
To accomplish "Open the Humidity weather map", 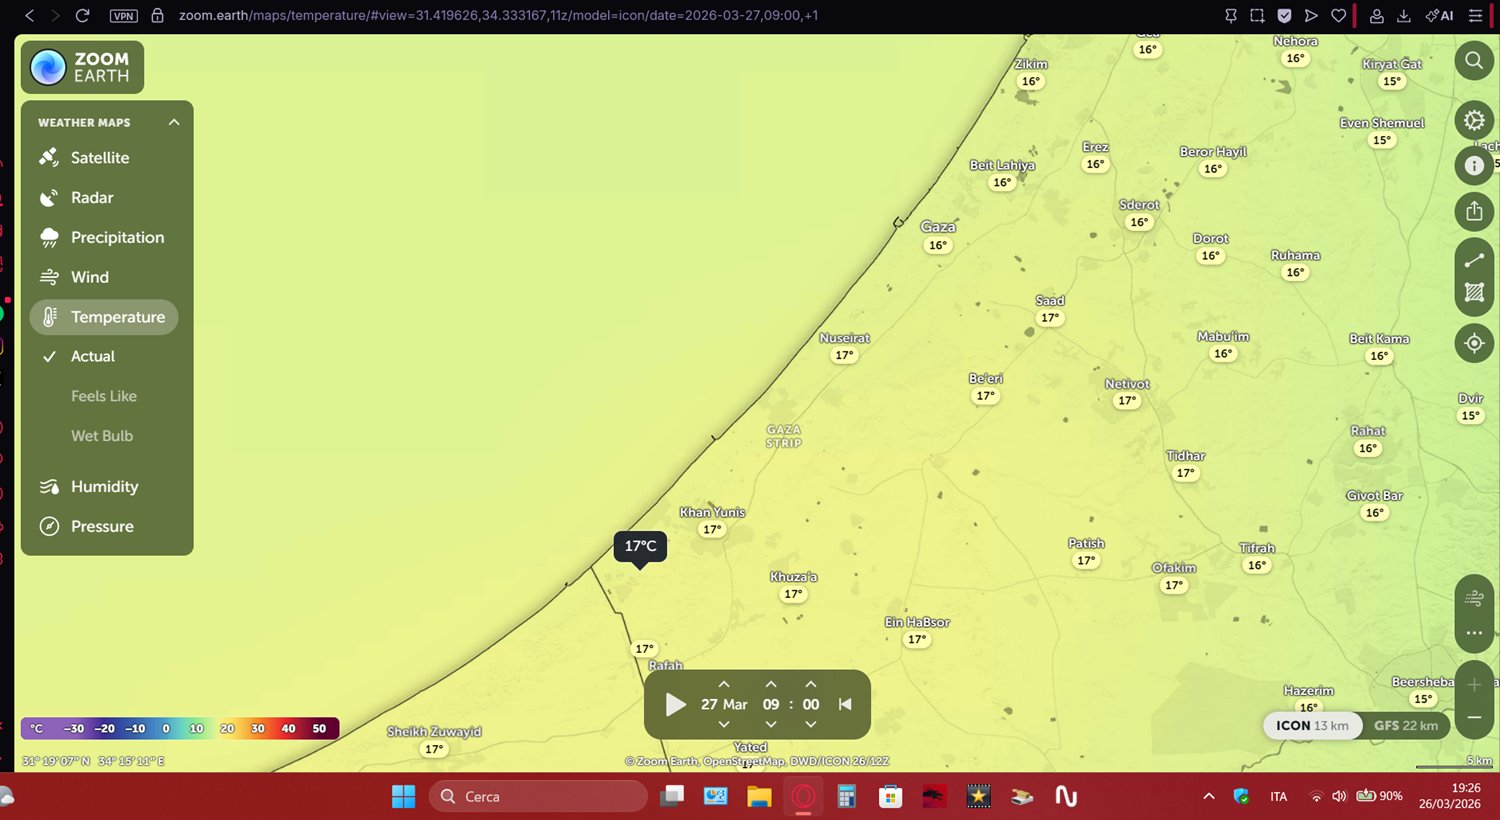I will click(104, 487).
